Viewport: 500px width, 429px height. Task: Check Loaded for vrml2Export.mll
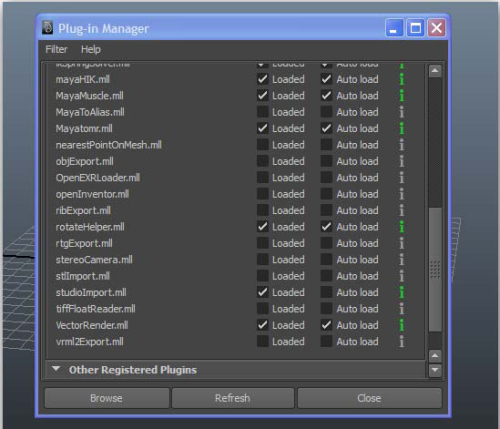click(263, 341)
